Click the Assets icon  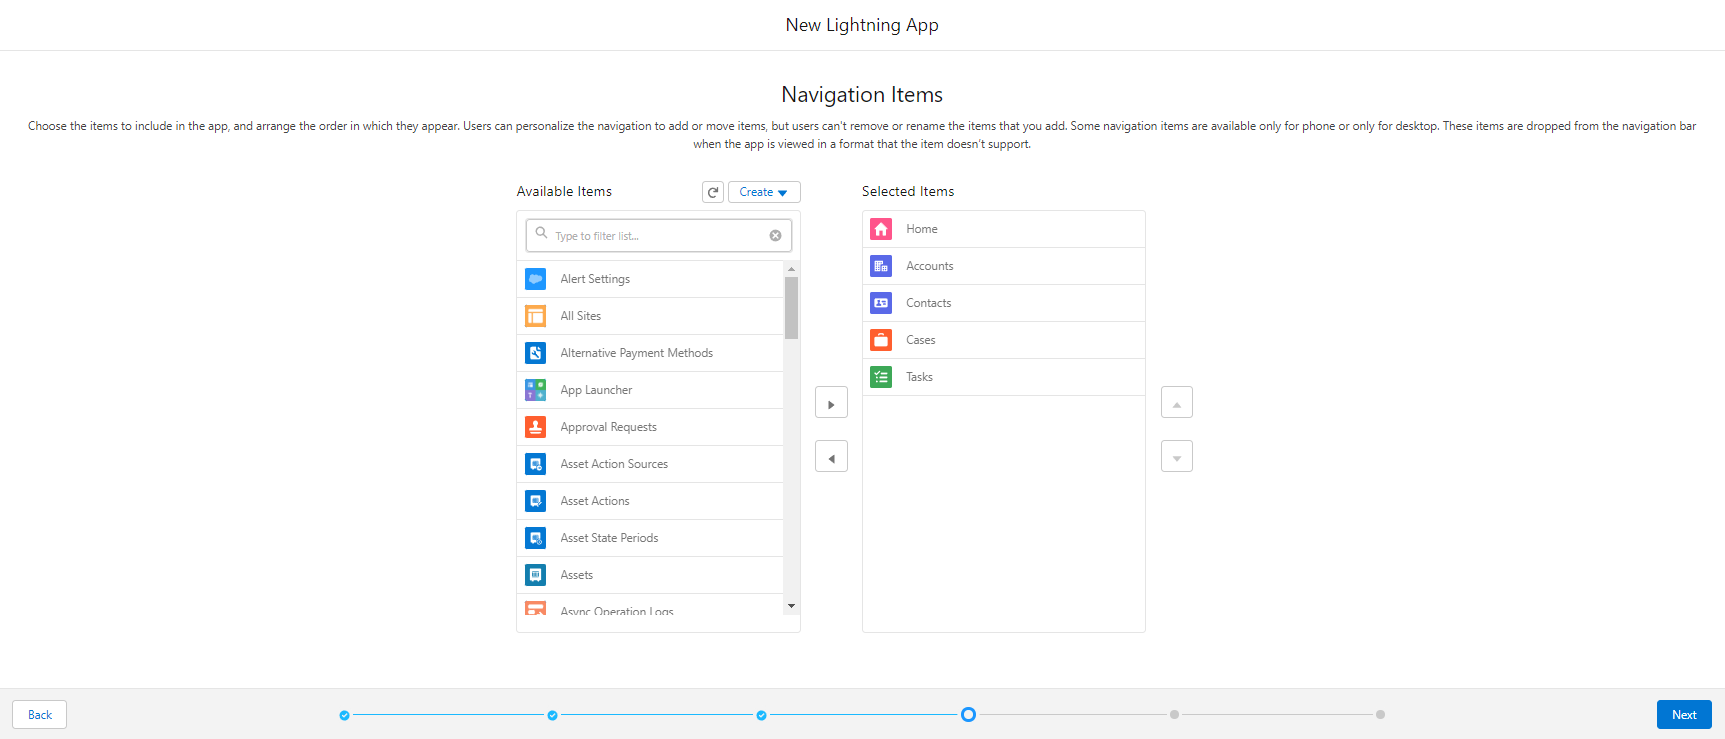pos(536,575)
